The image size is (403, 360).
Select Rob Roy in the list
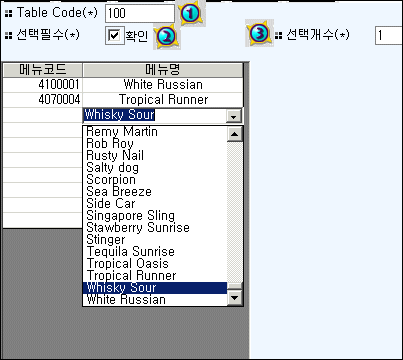(x=155, y=144)
